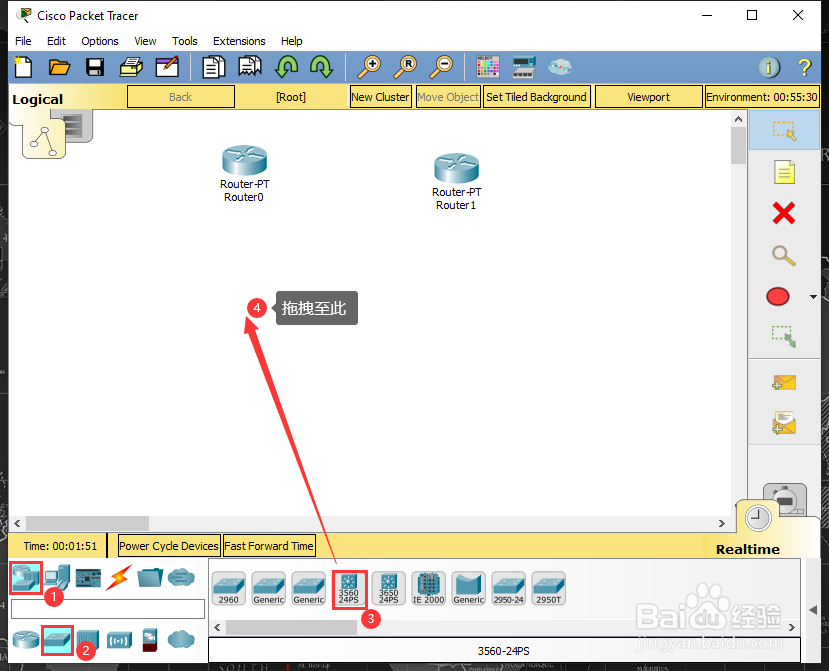This screenshot has height=671, width=829.
Task: Open contents help question mark icon
Action: [804, 67]
